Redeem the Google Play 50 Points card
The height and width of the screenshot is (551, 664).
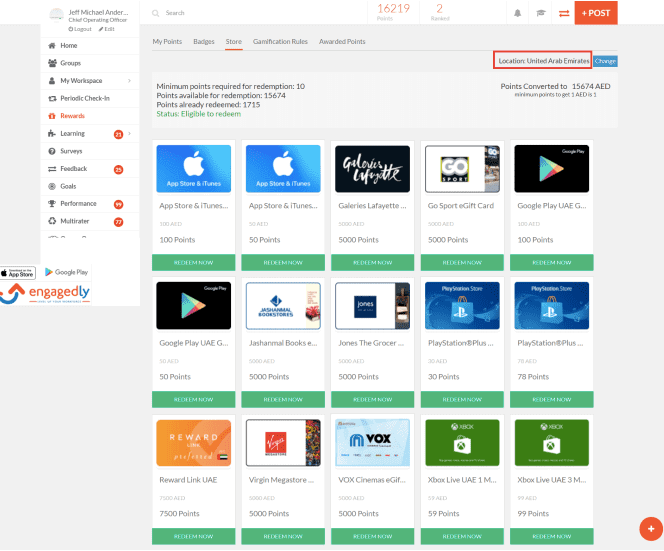tap(194, 399)
